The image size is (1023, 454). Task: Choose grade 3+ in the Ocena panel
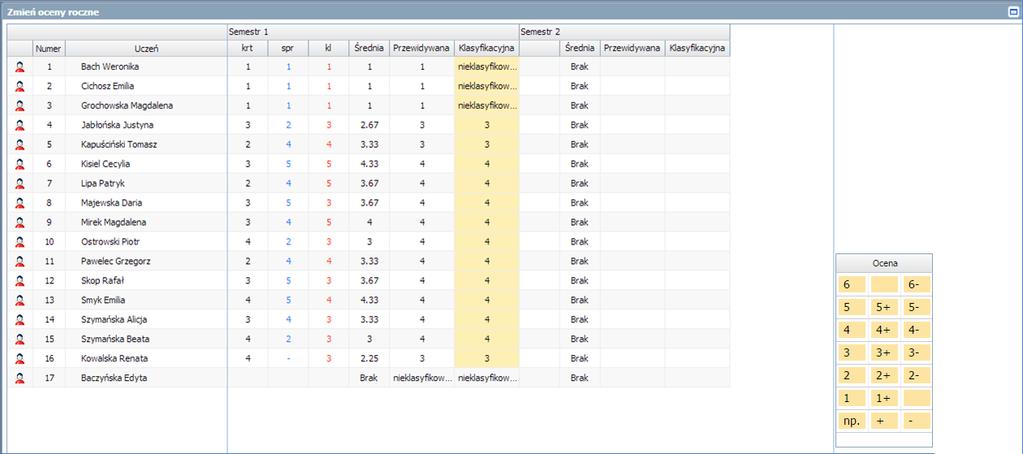[x=884, y=353]
